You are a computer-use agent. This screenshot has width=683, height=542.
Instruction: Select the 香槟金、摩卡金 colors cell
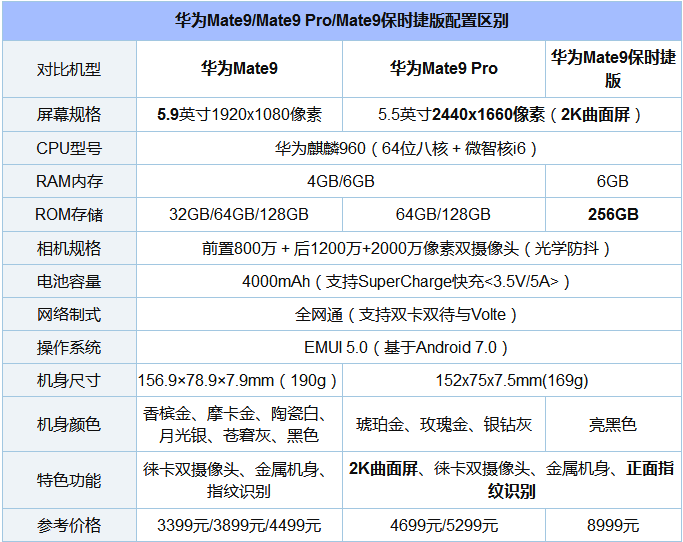coord(239,424)
